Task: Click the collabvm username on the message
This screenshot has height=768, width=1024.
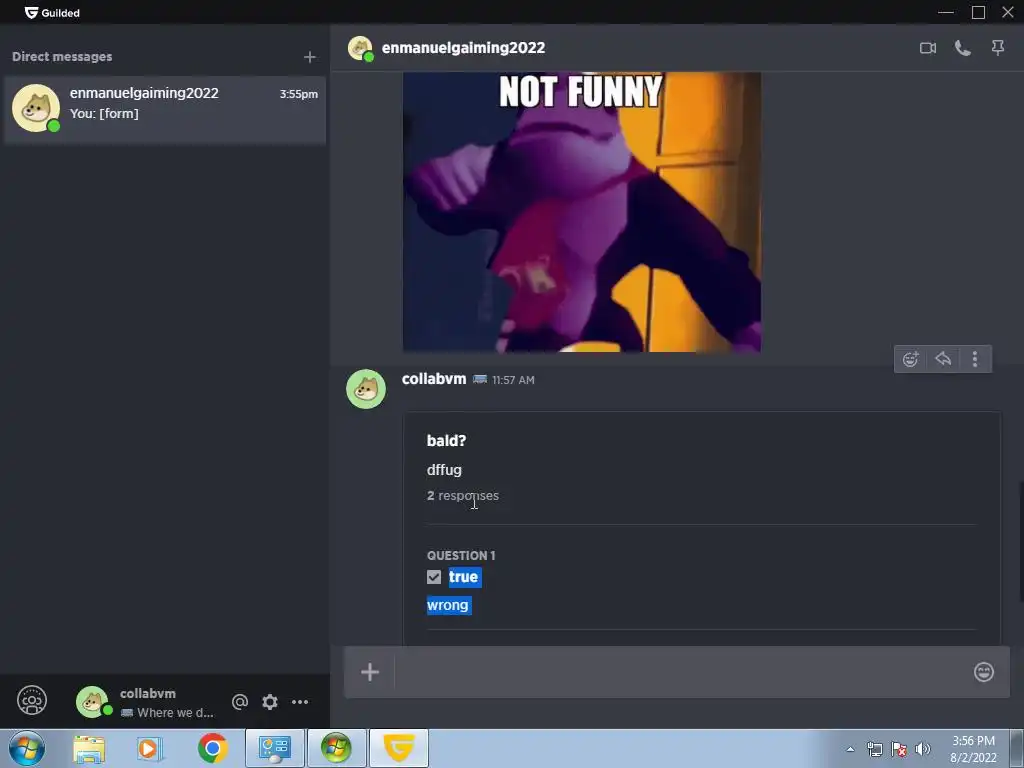Action: coord(434,379)
